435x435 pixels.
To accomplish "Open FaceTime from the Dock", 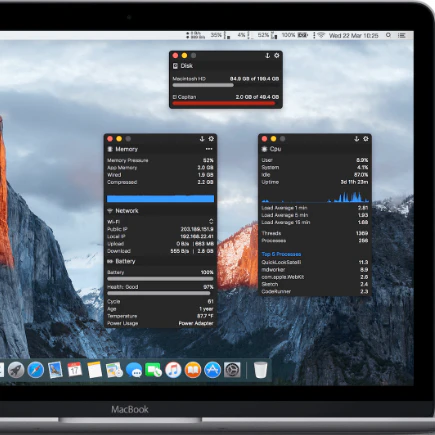I will [x=154, y=370].
